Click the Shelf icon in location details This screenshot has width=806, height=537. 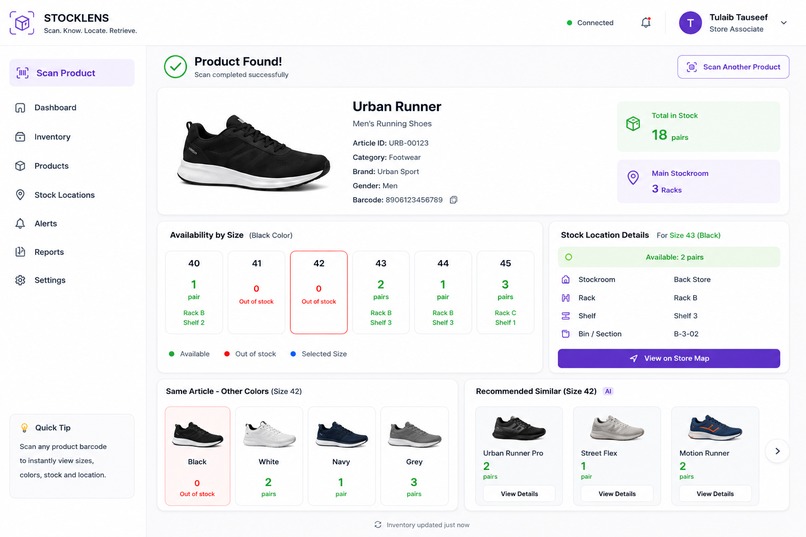(565, 316)
